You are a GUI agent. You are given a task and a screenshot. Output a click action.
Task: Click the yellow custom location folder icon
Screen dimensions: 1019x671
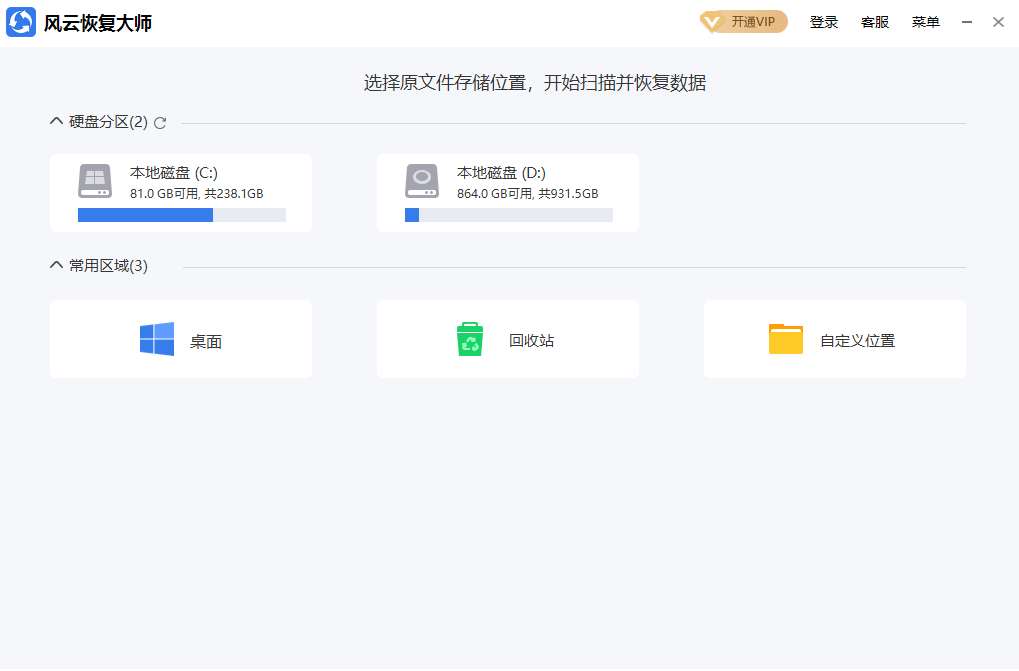pyautogui.click(x=786, y=340)
